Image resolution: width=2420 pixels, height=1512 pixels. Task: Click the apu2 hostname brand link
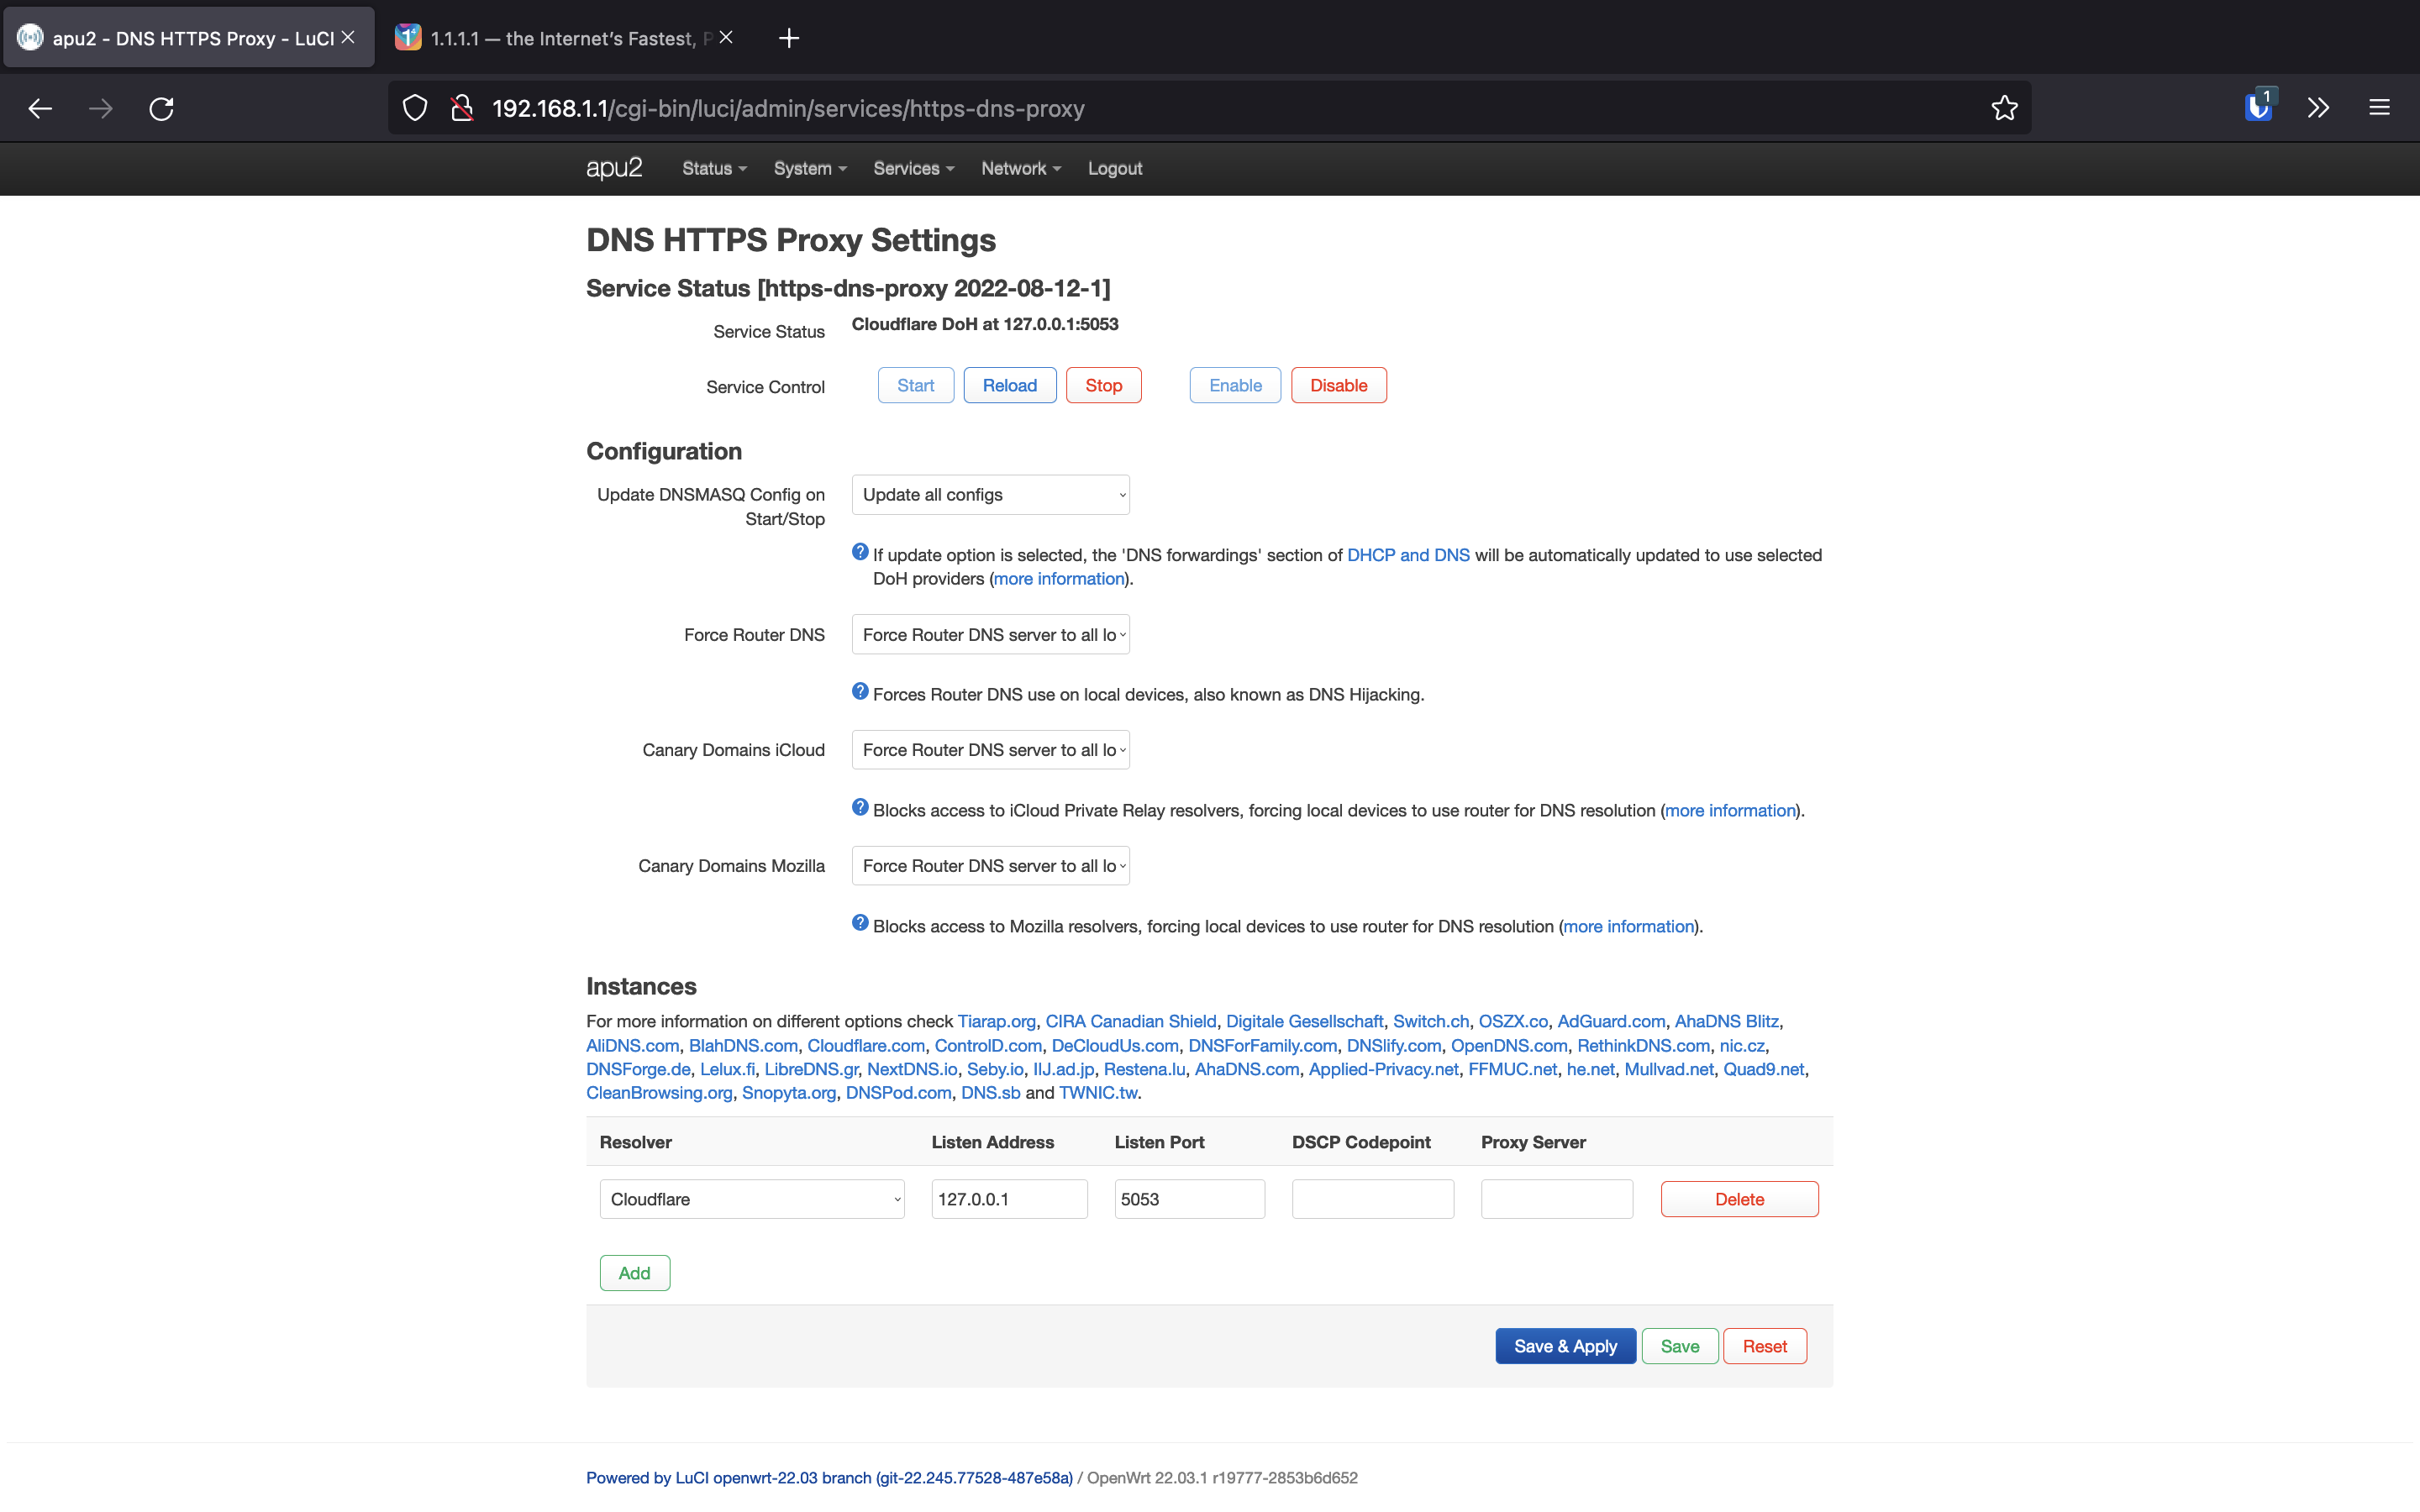pos(614,168)
